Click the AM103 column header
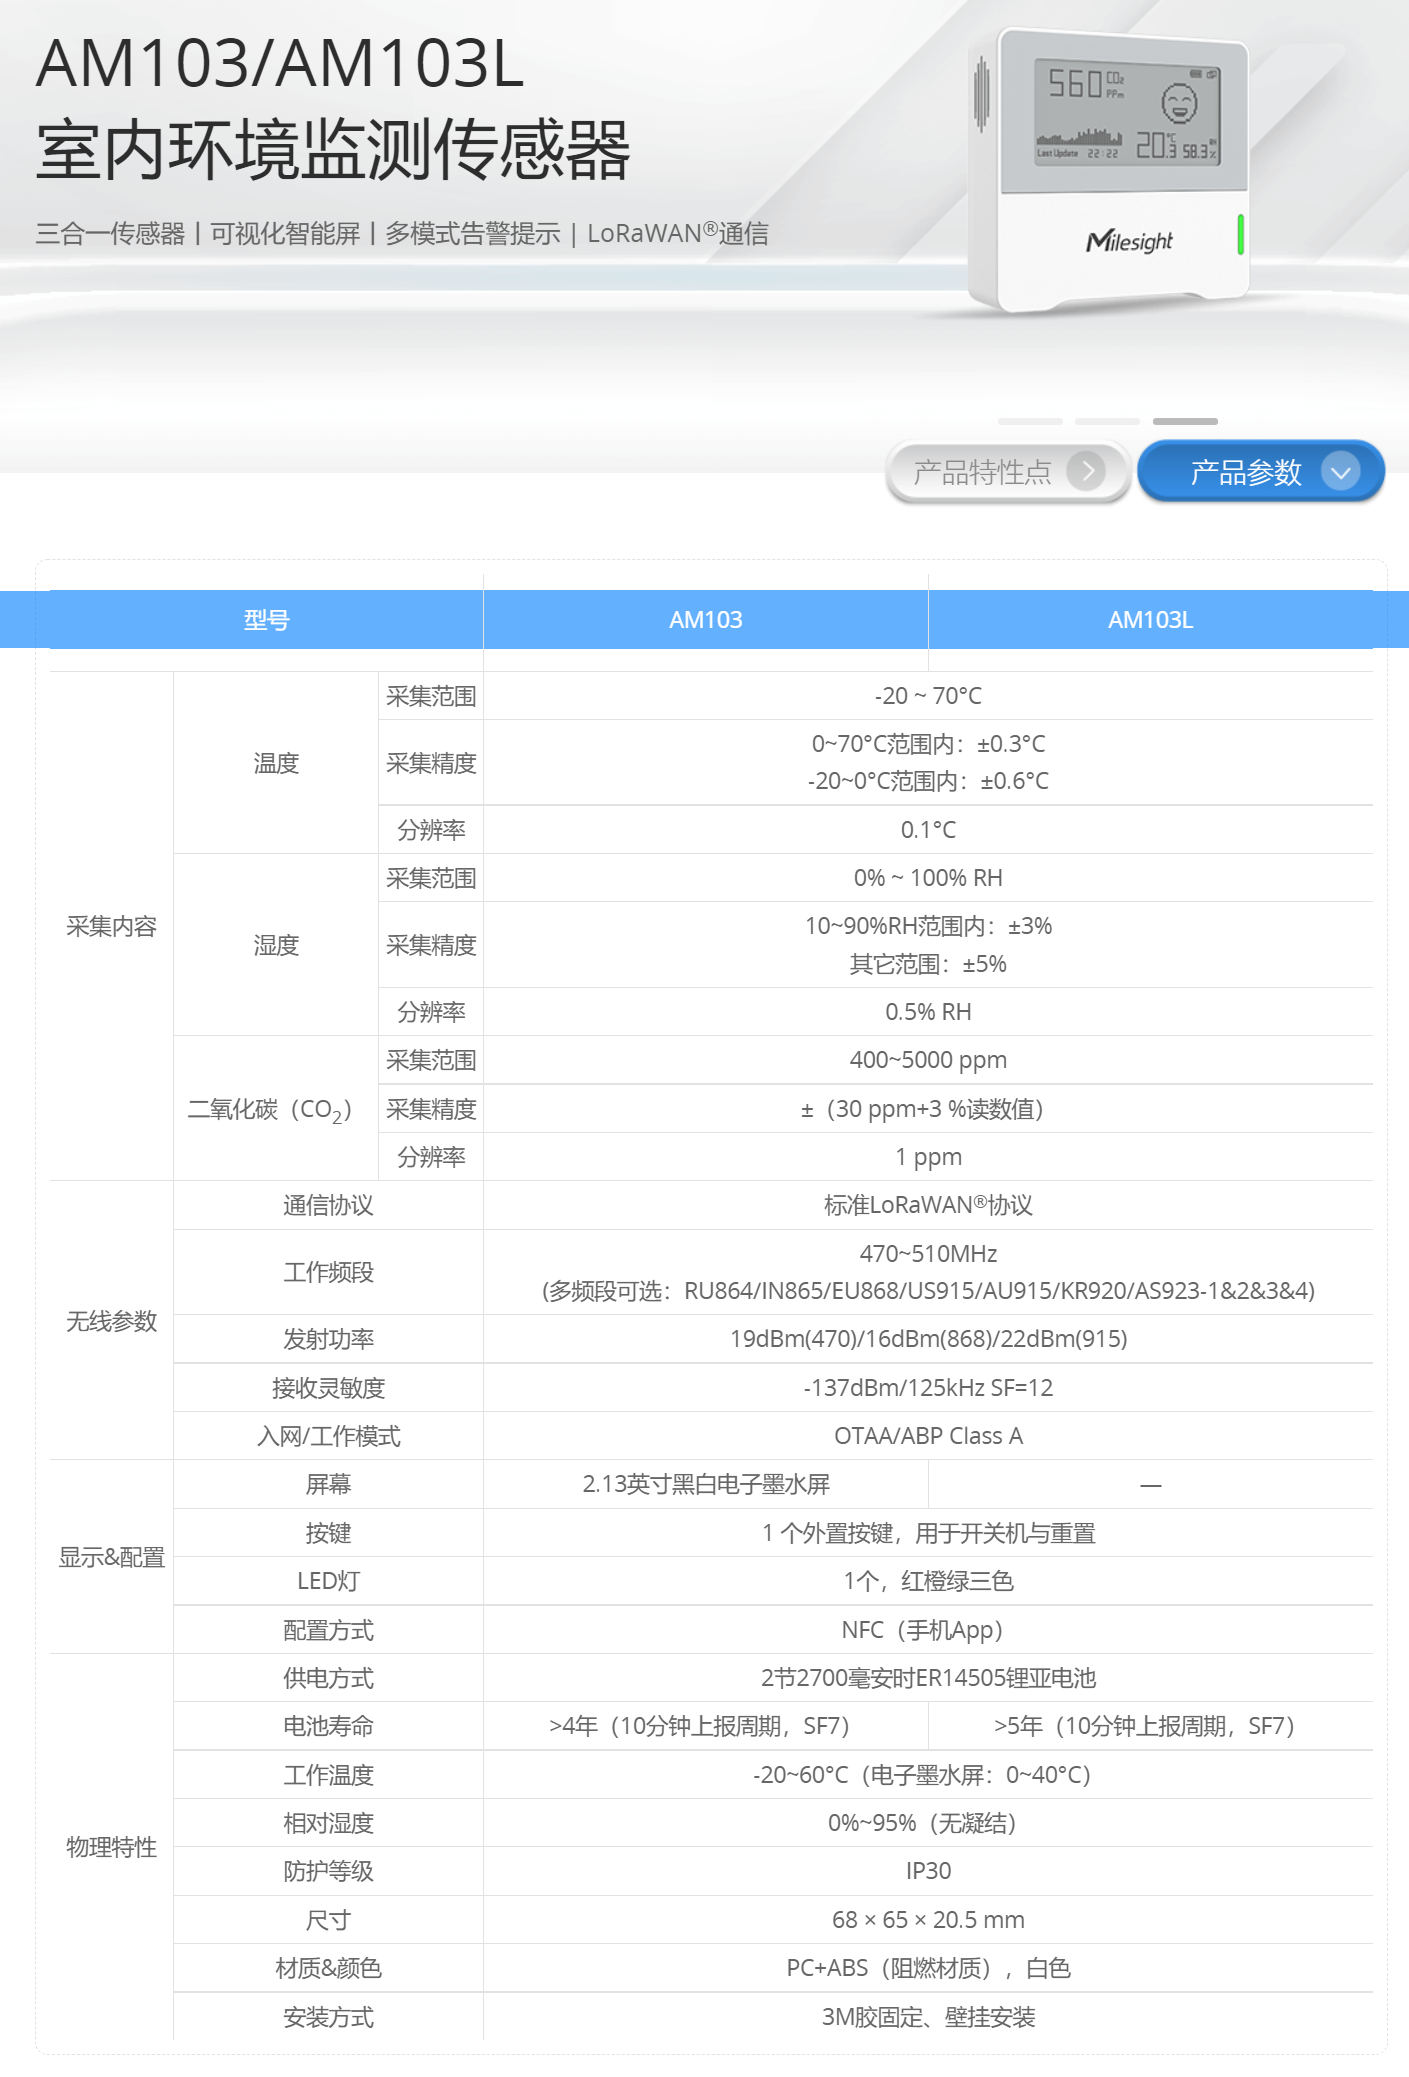 706,620
